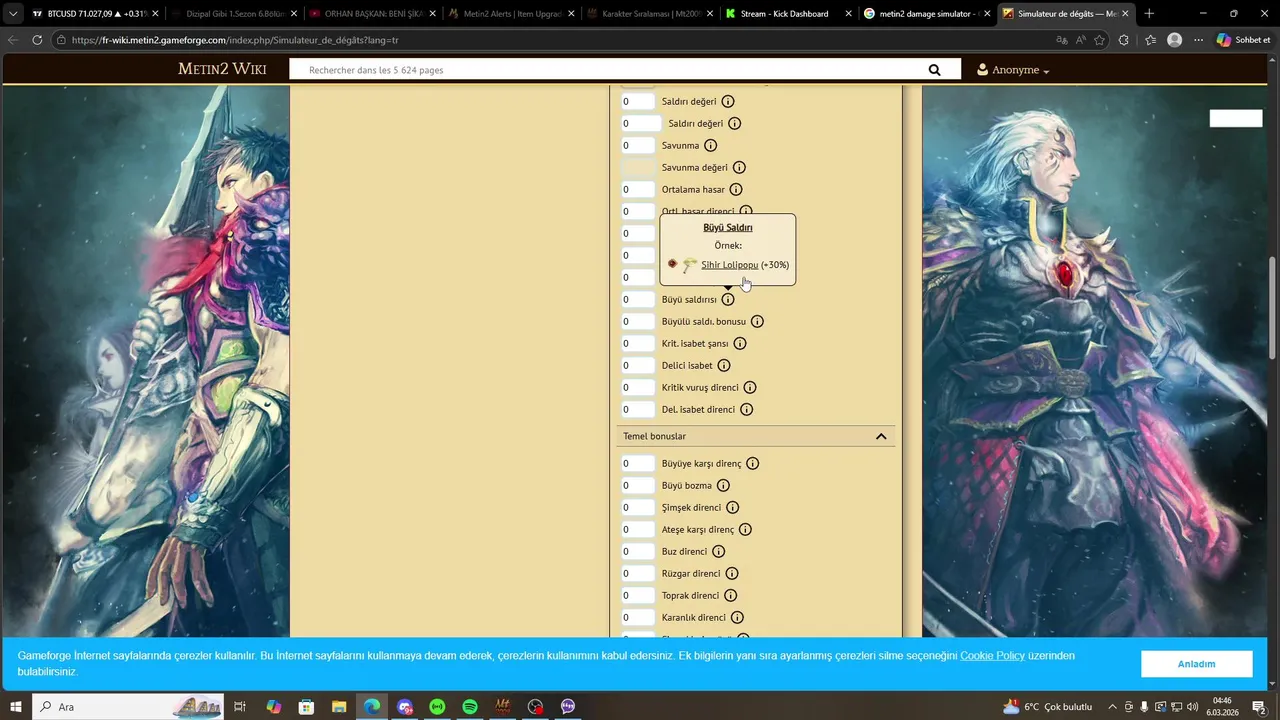Click the Savunma value field
Viewport: 1280px width, 720px height.
click(638, 146)
